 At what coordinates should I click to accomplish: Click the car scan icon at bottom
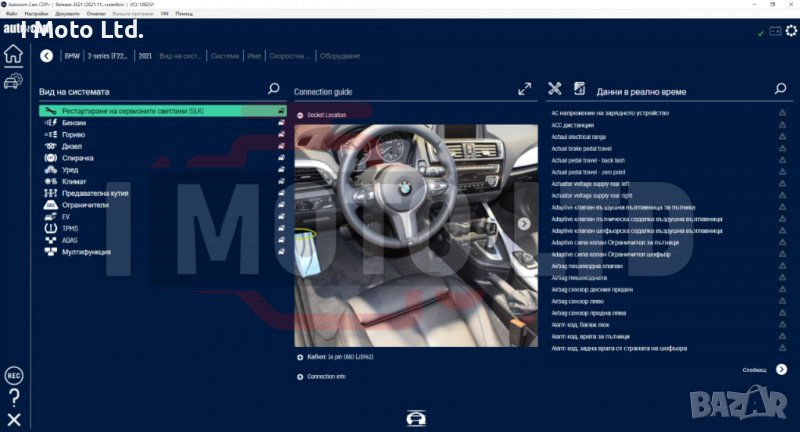412,417
